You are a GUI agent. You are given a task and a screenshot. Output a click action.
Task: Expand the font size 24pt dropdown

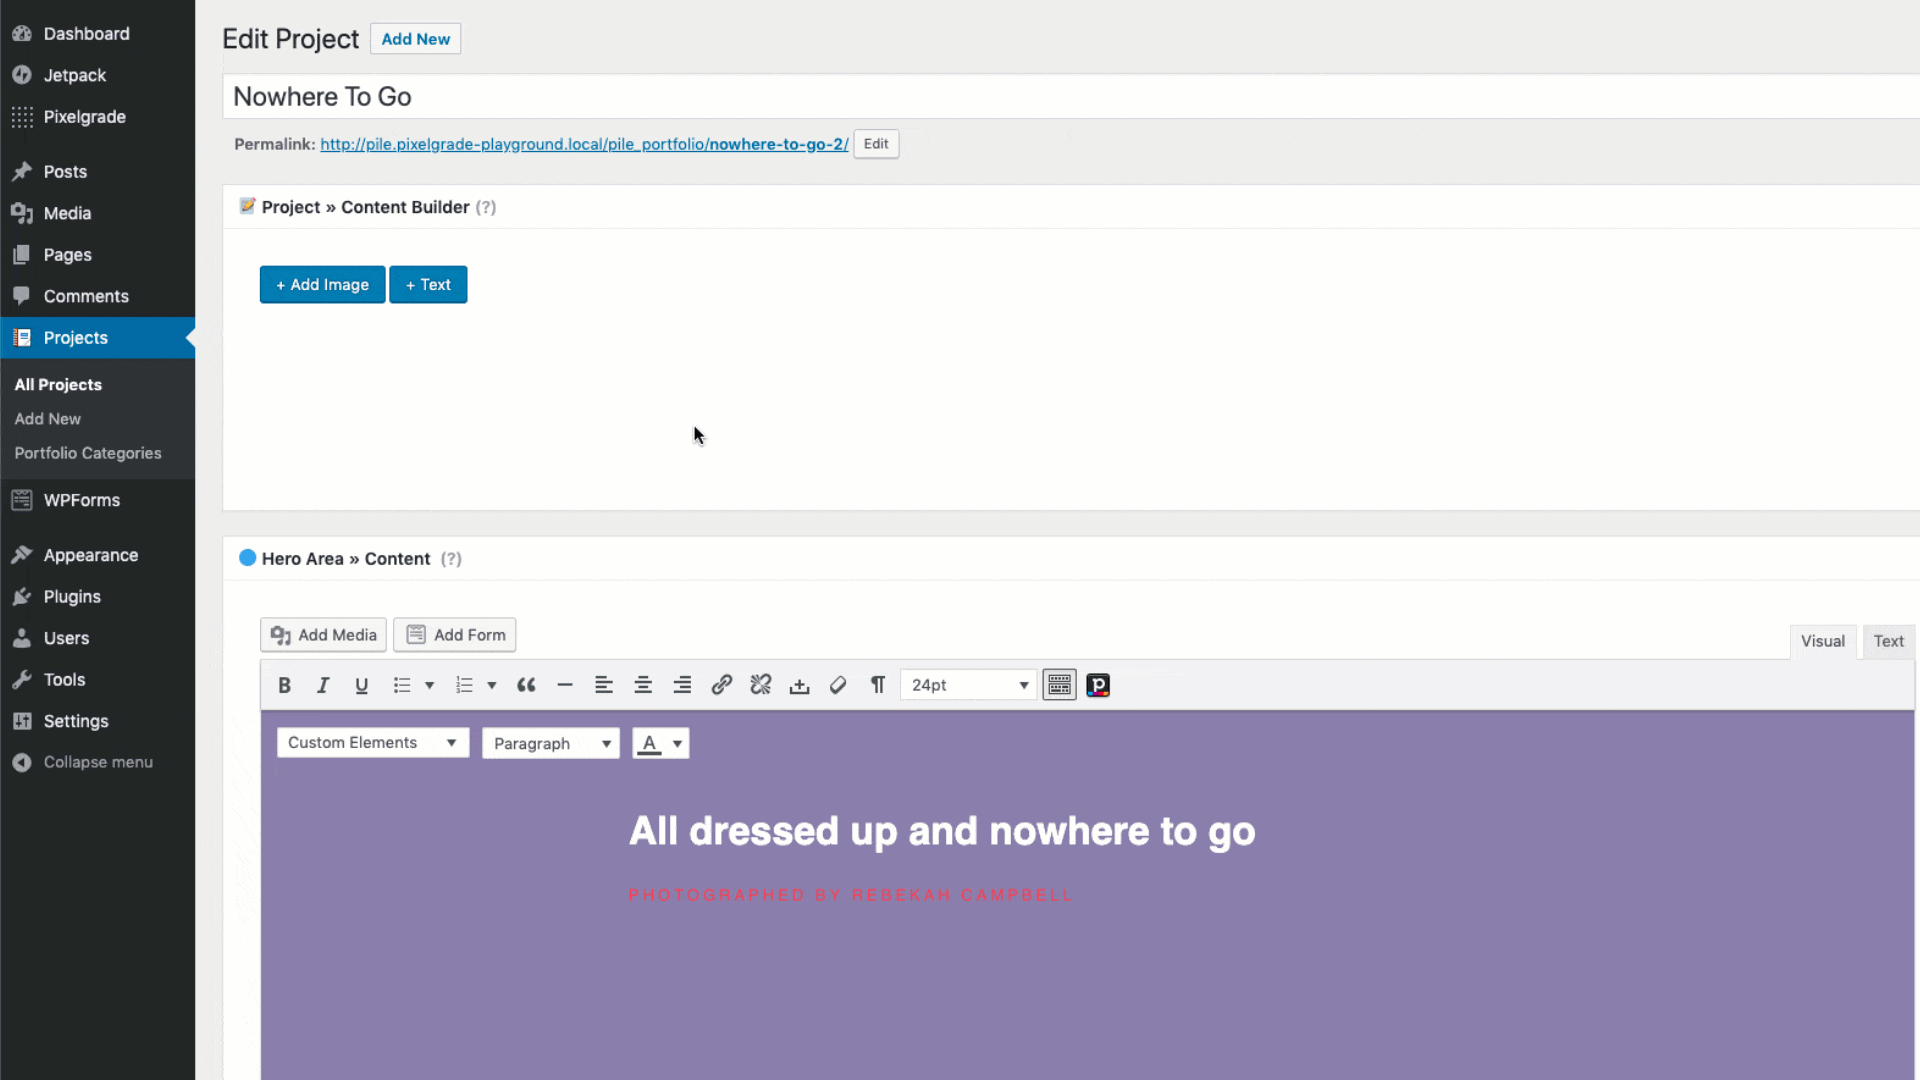pyautogui.click(x=1023, y=684)
